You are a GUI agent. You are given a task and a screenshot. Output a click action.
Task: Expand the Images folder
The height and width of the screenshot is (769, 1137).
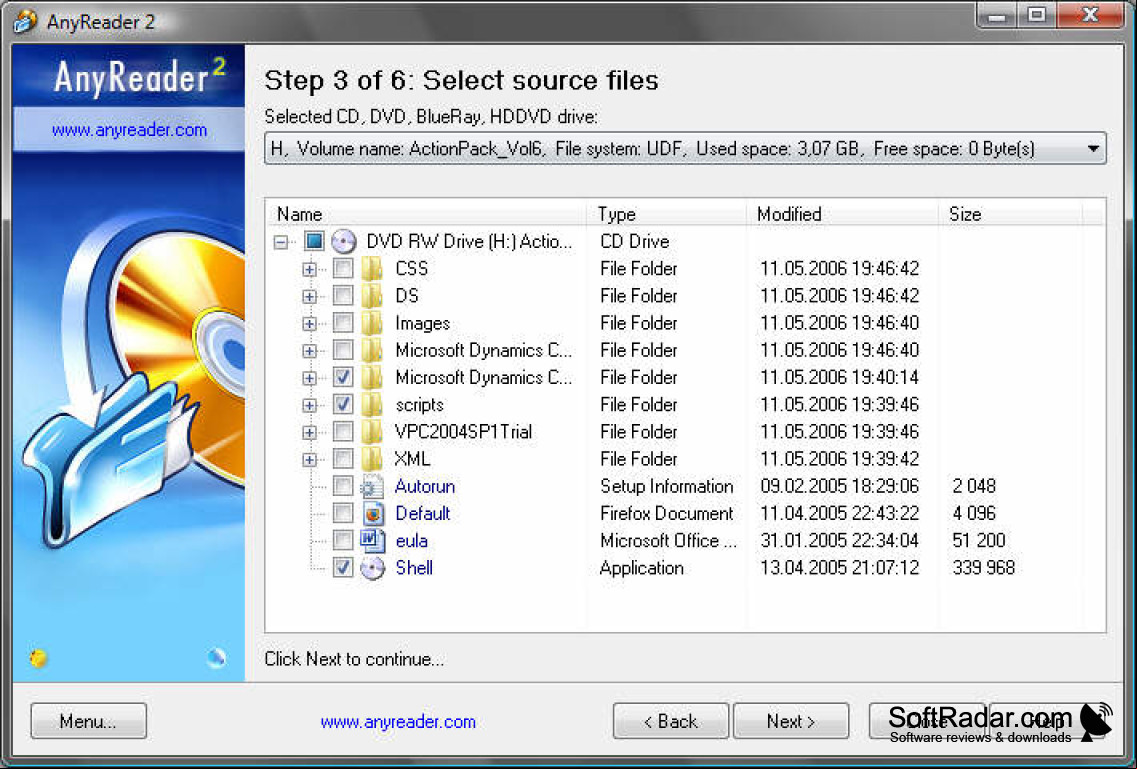tap(310, 324)
